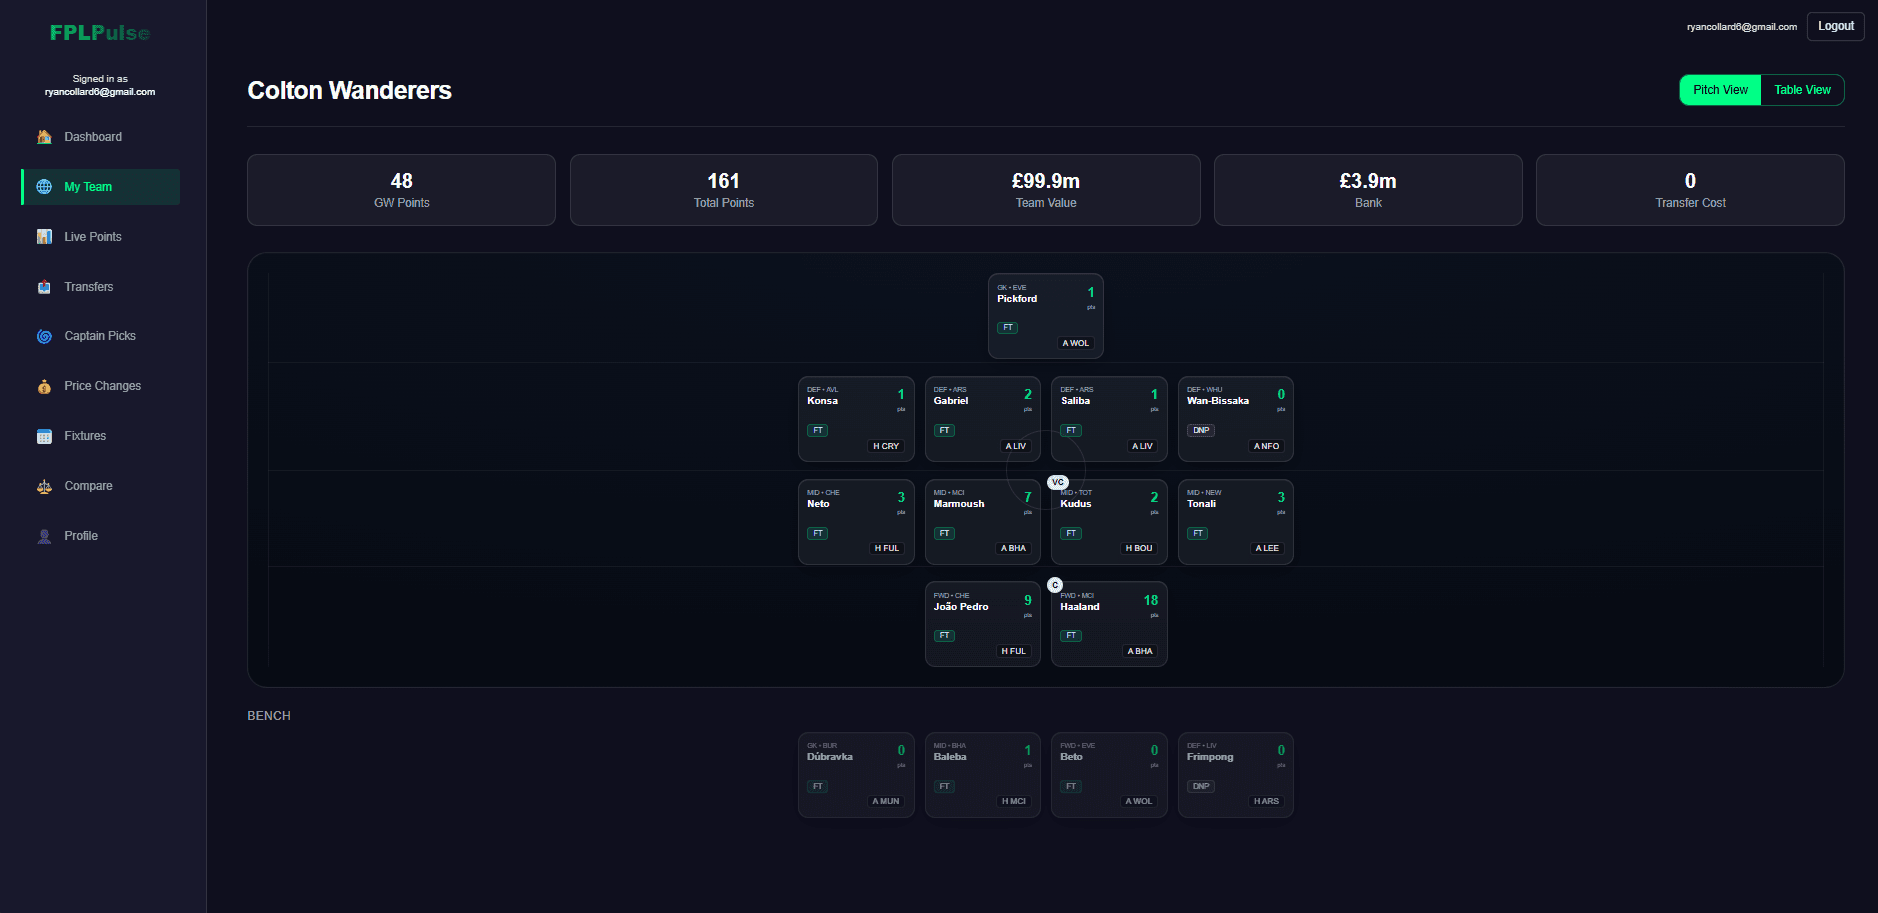
Task: Click the Transfers sidebar icon
Action: 44,287
